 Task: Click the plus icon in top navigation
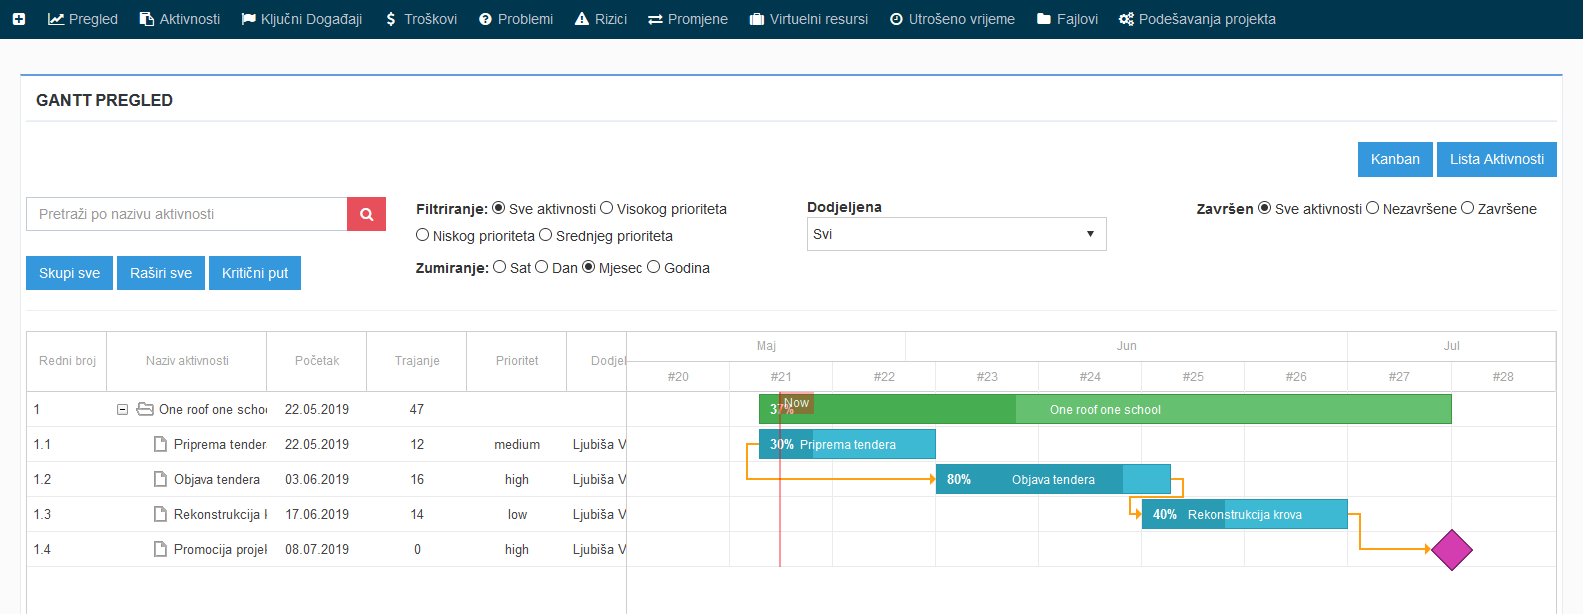pyautogui.click(x=19, y=19)
